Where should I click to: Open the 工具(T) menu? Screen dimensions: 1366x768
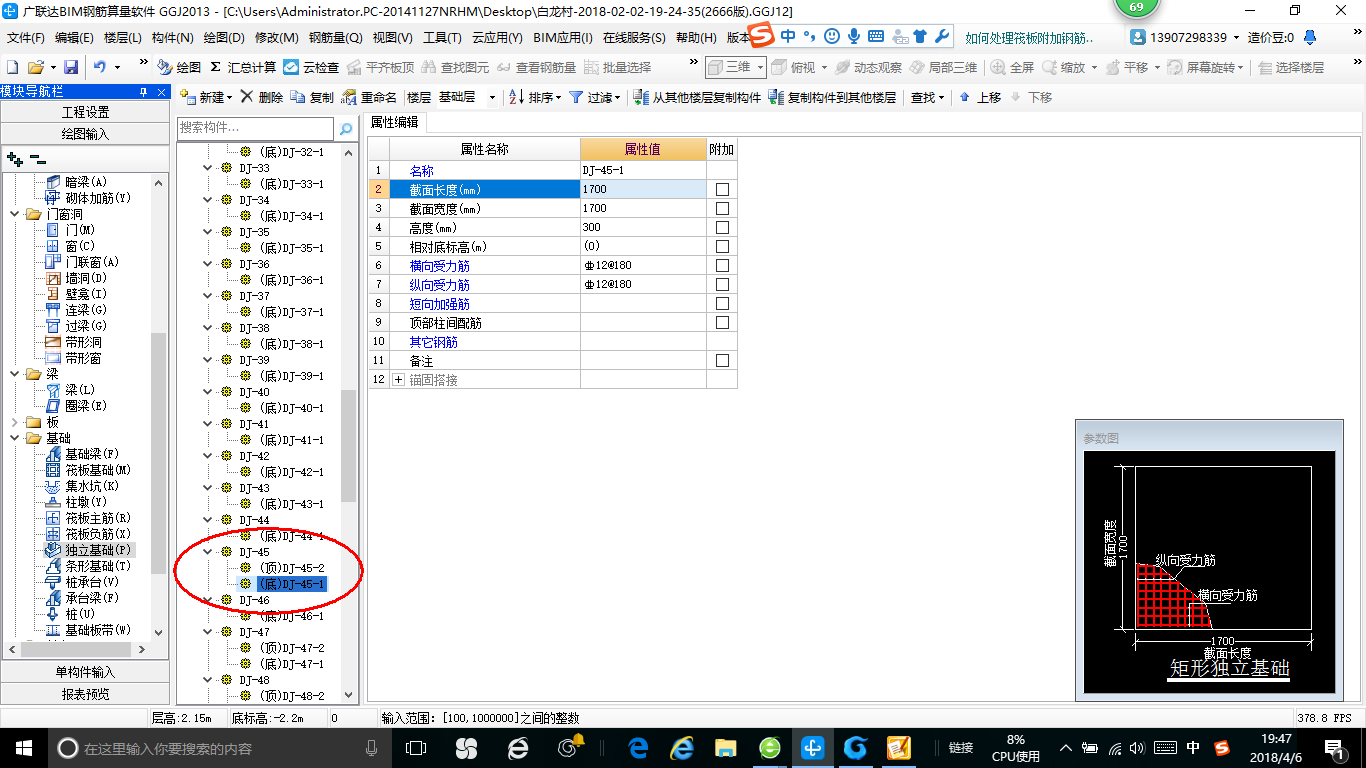pyautogui.click(x=442, y=38)
